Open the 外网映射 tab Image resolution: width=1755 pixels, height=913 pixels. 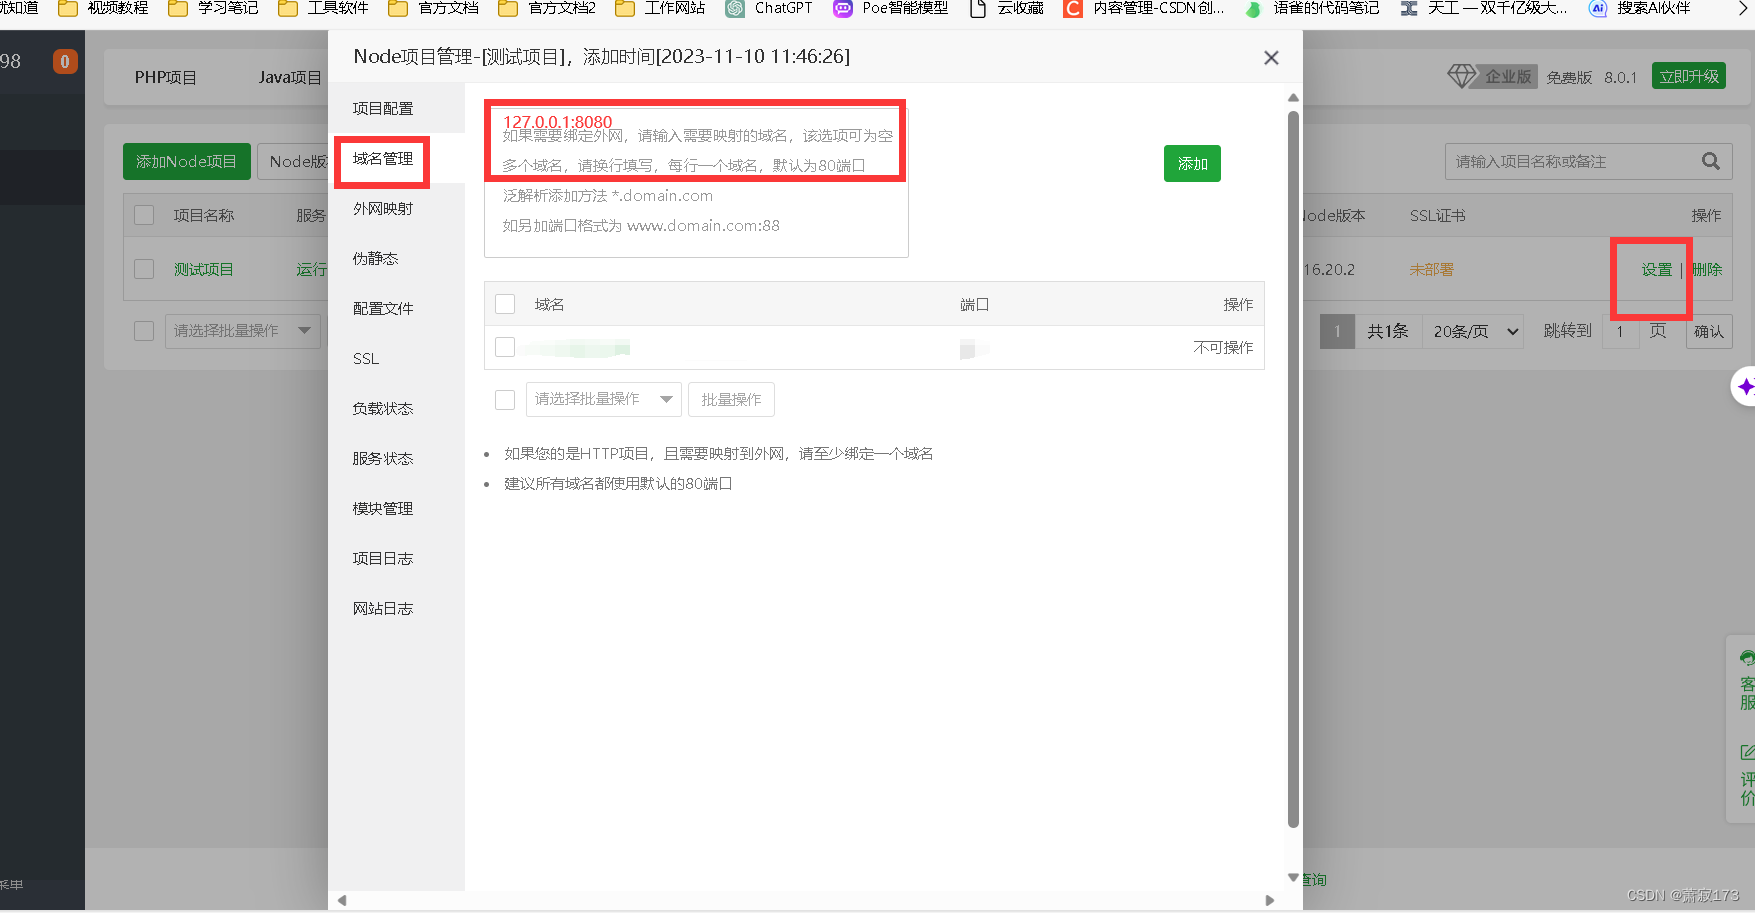click(x=396, y=208)
